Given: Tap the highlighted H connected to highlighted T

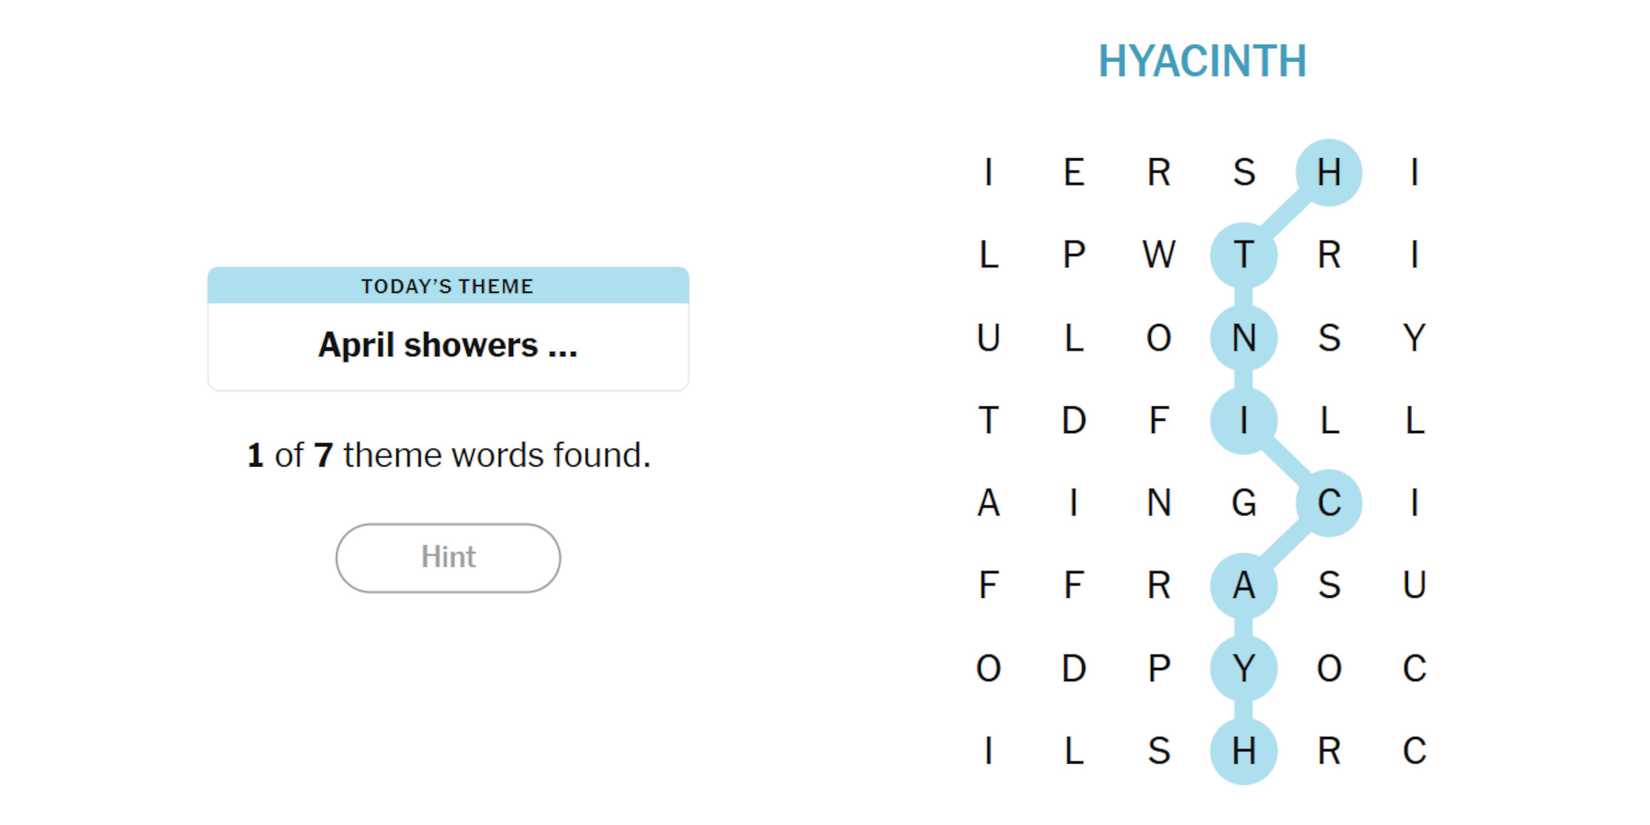Looking at the screenshot, I should [1329, 173].
